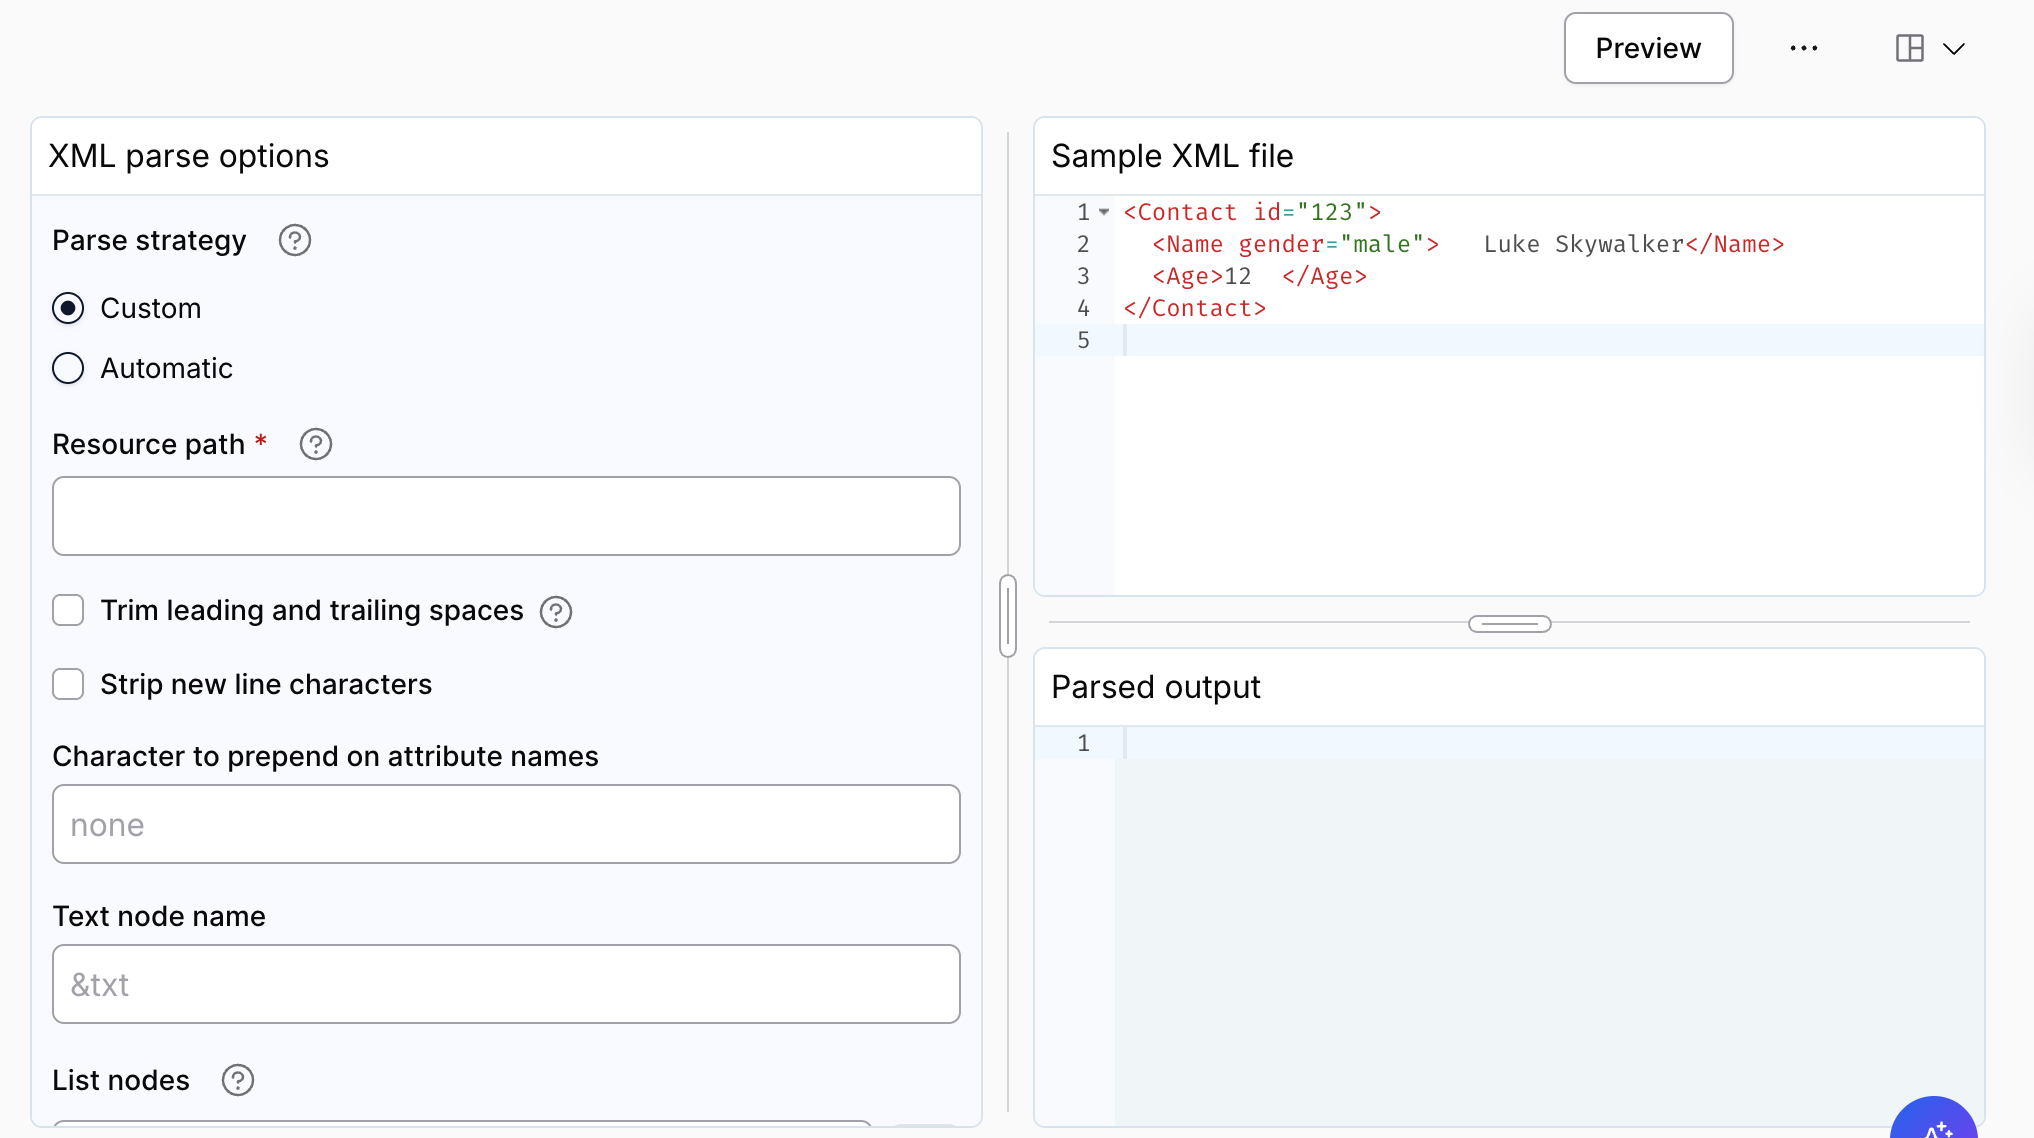Click the Luke Skywalker text in XML

[1584, 244]
